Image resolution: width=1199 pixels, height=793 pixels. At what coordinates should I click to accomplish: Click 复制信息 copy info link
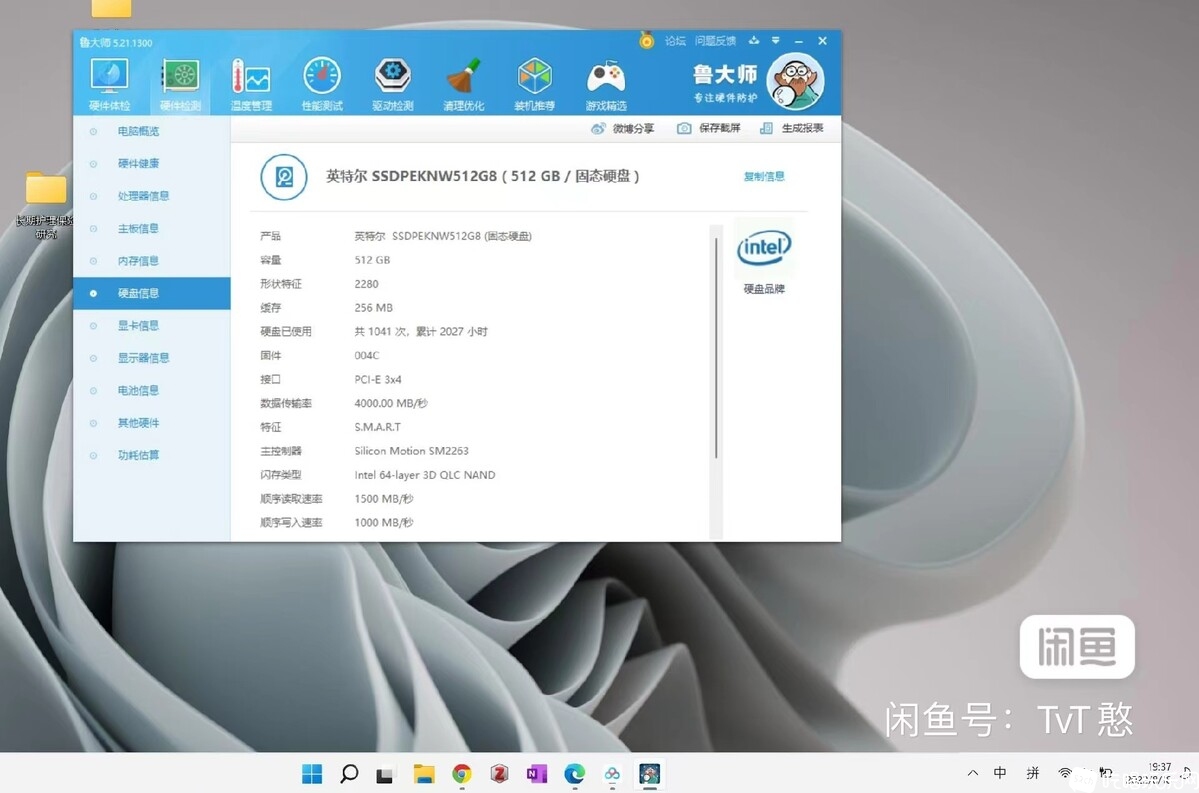[764, 177]
